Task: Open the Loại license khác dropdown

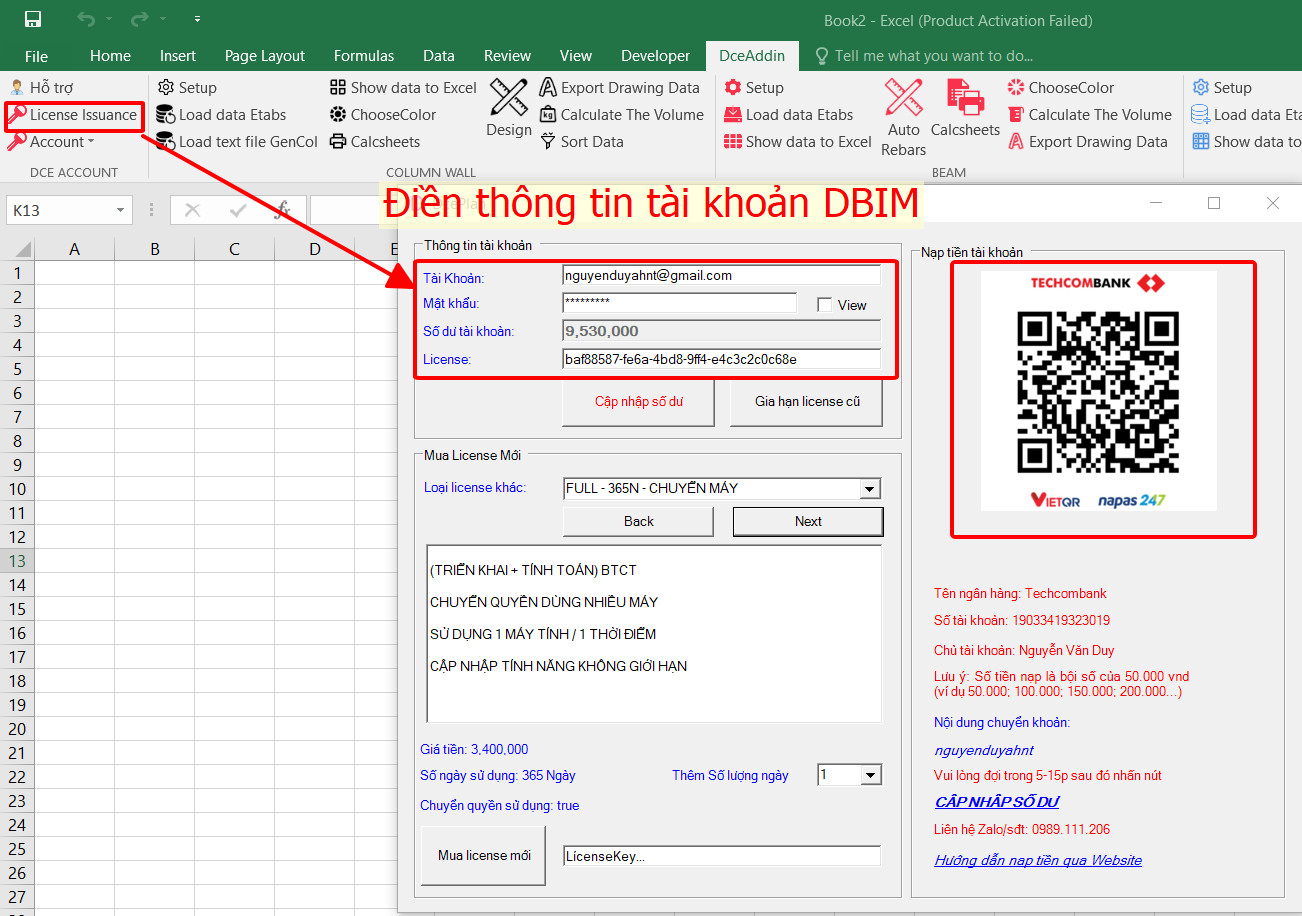Action: click(870, 489)
